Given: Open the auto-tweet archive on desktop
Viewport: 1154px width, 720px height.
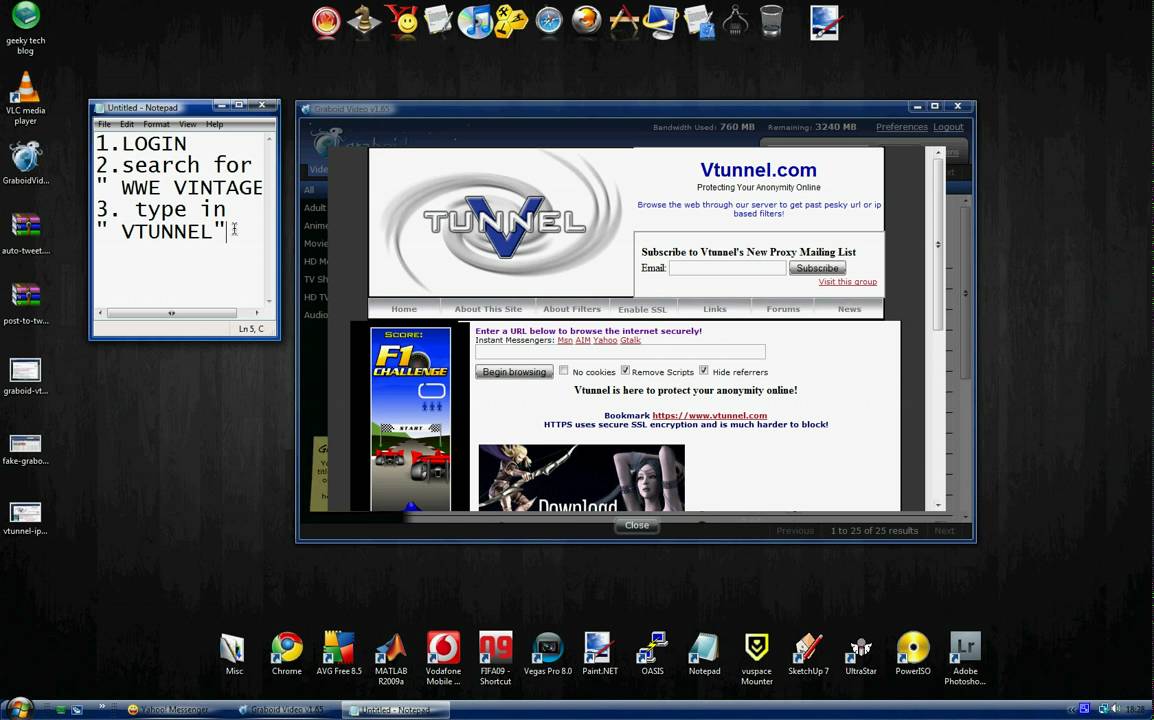Looking at the screenshot, I should pyautogui.click(x=26, y=233).
